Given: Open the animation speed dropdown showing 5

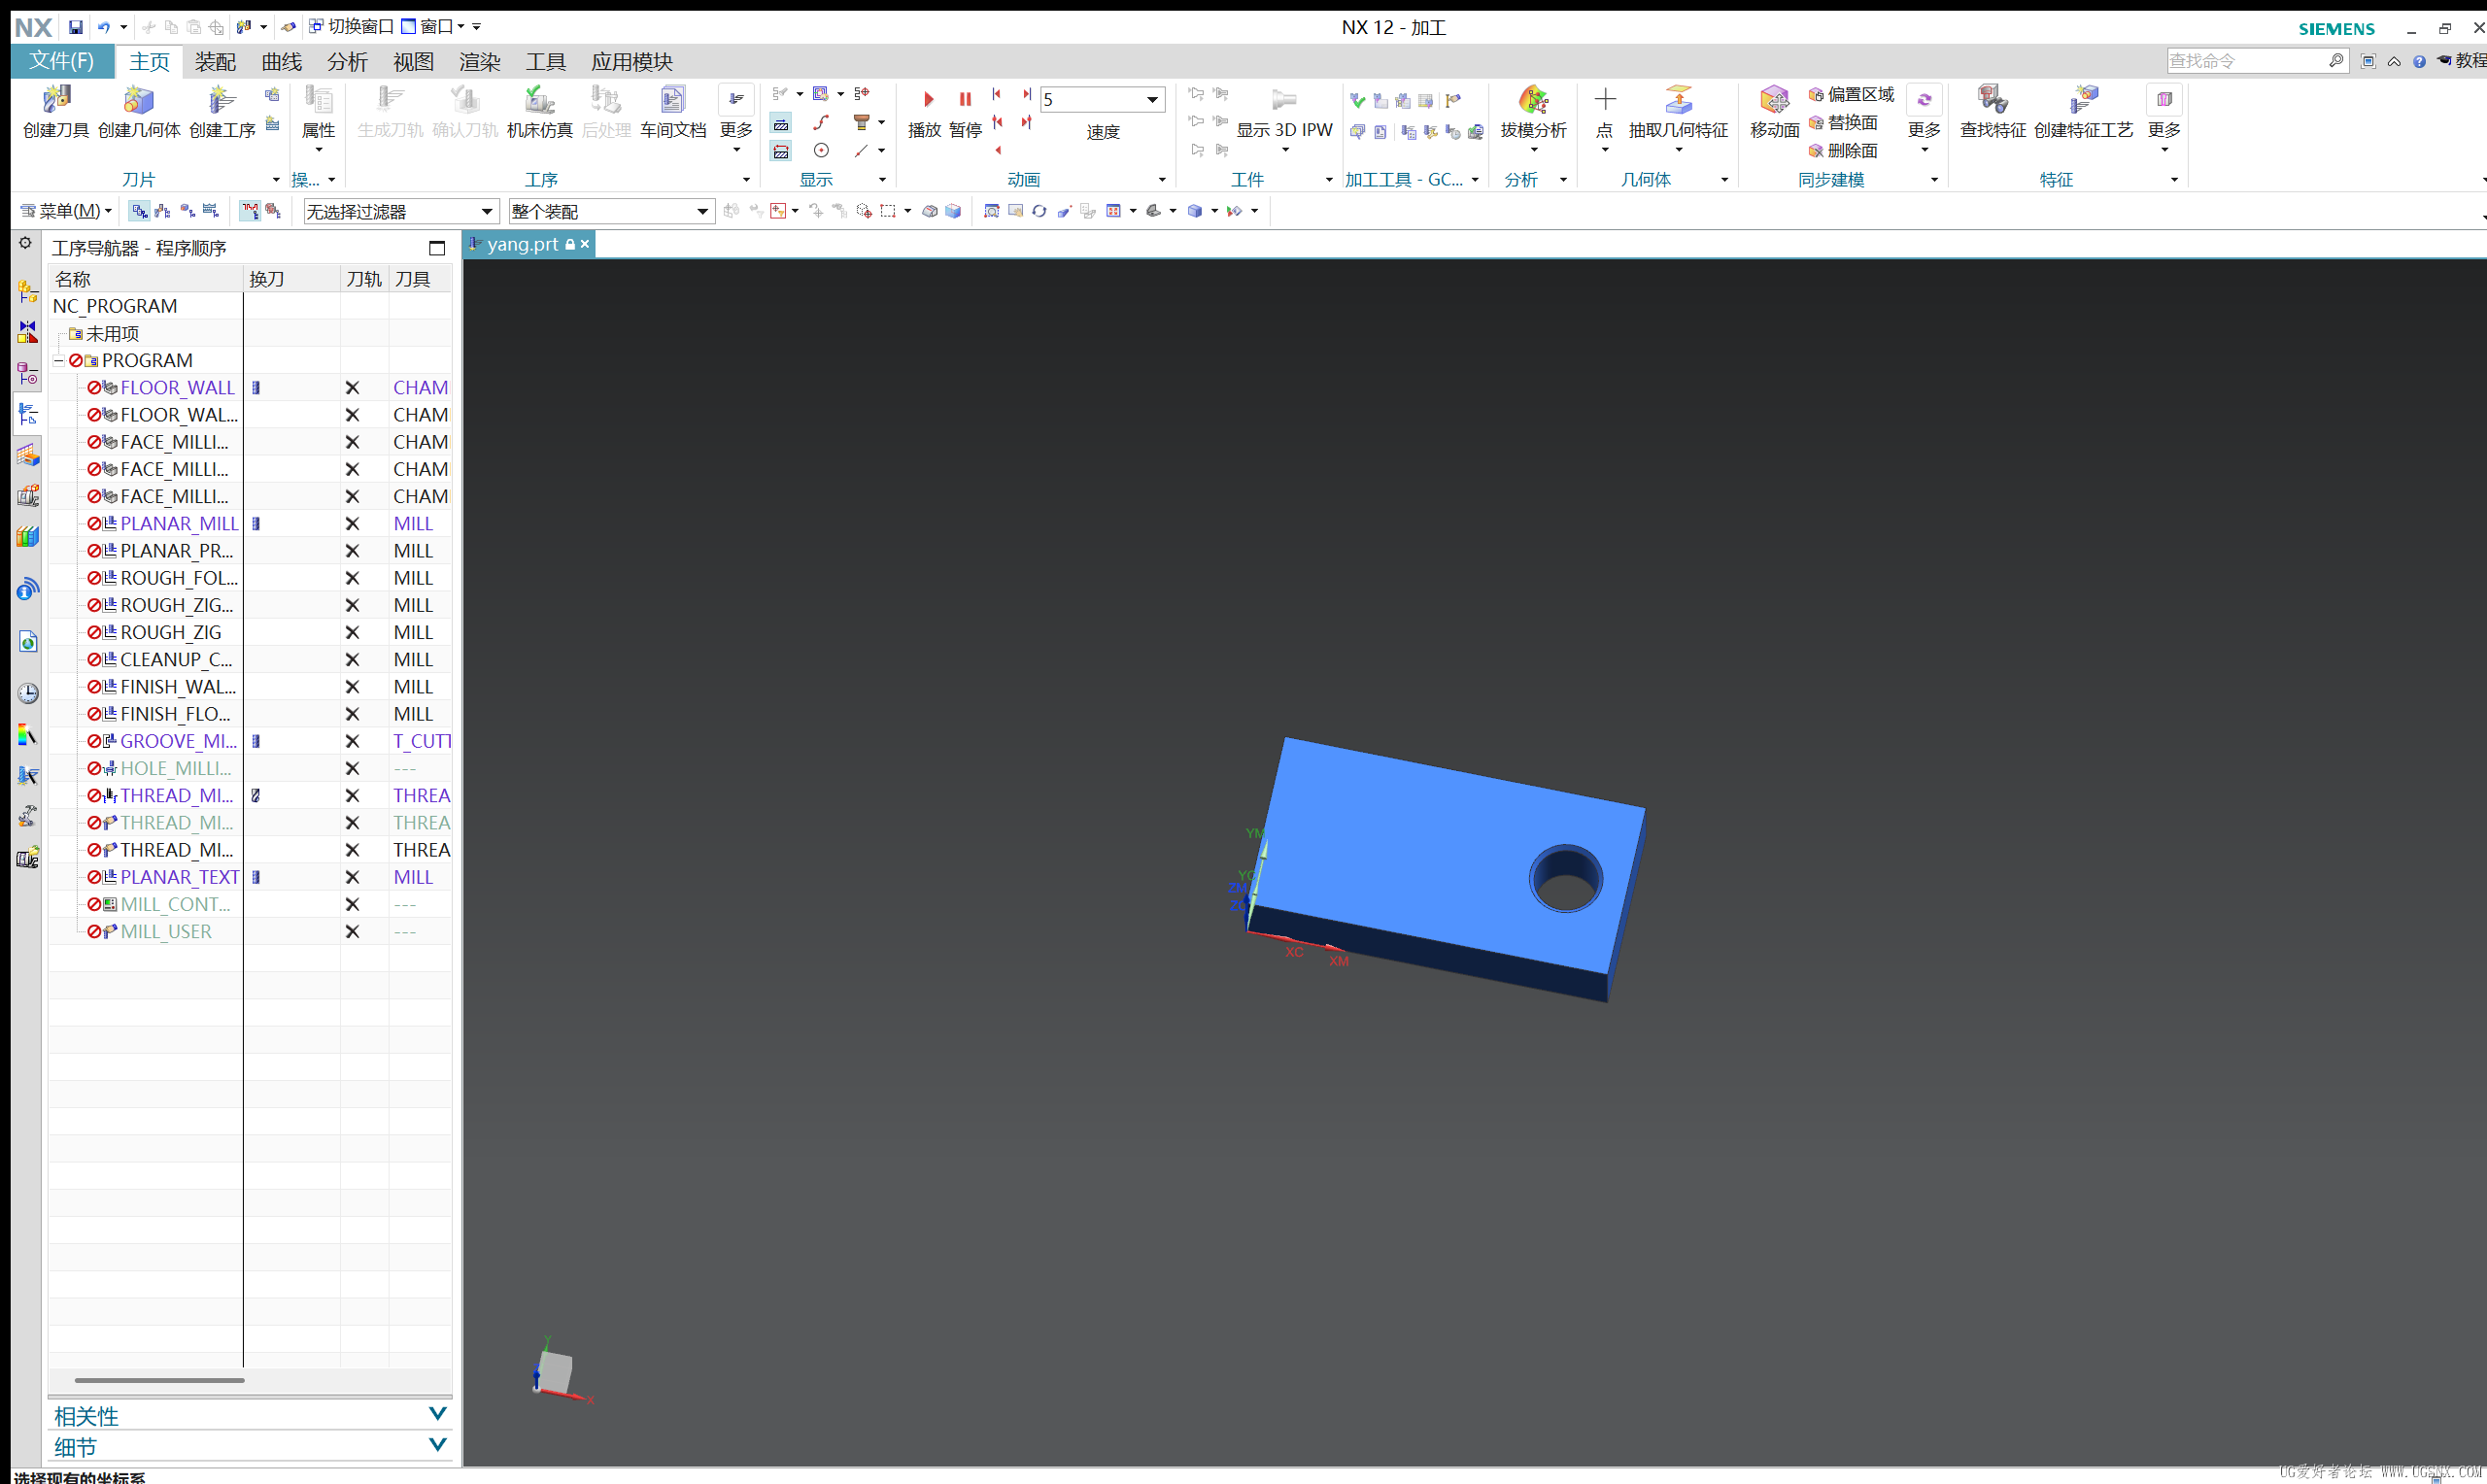Looking at the screenshot, I should click(1152, 100).
